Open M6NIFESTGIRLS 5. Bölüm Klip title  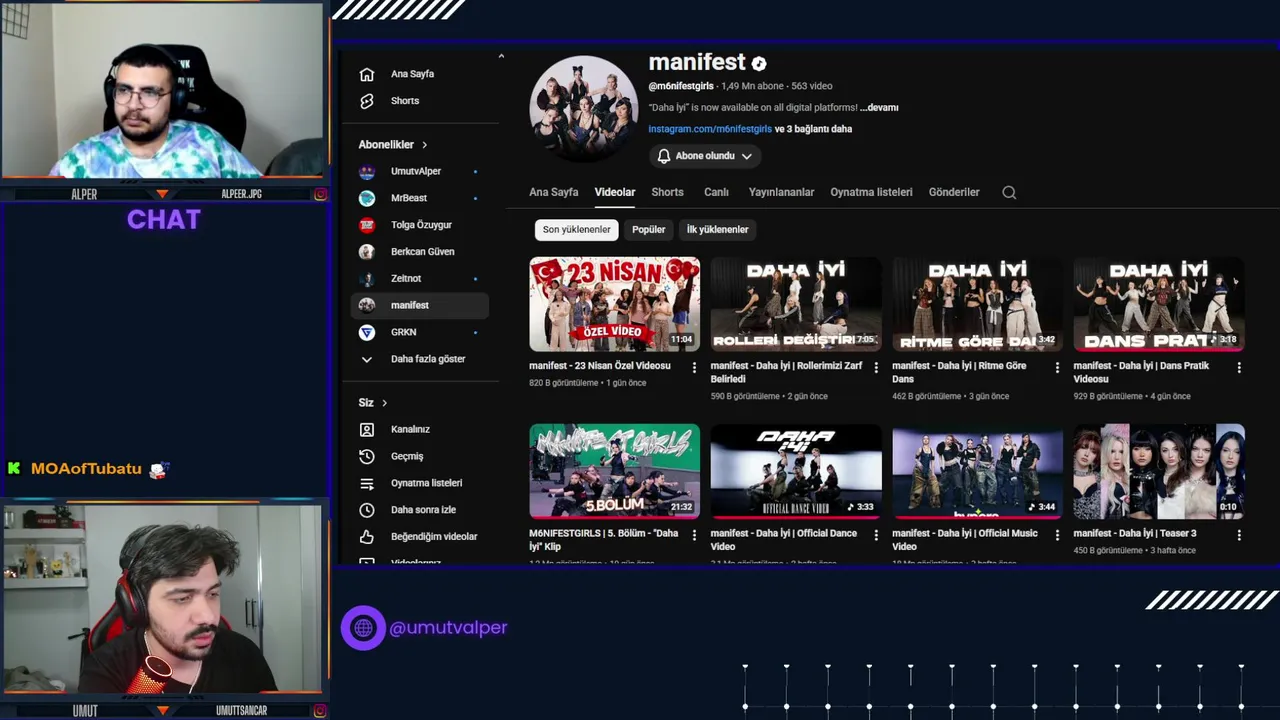pyautogui.click(x=603, y=540)
